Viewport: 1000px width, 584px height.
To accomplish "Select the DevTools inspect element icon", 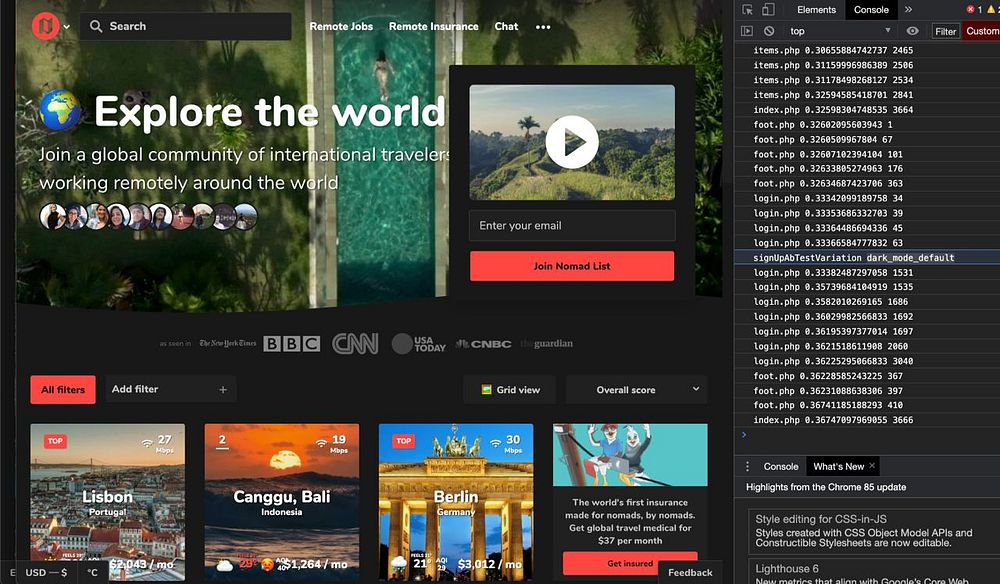I will click(747, 10).
